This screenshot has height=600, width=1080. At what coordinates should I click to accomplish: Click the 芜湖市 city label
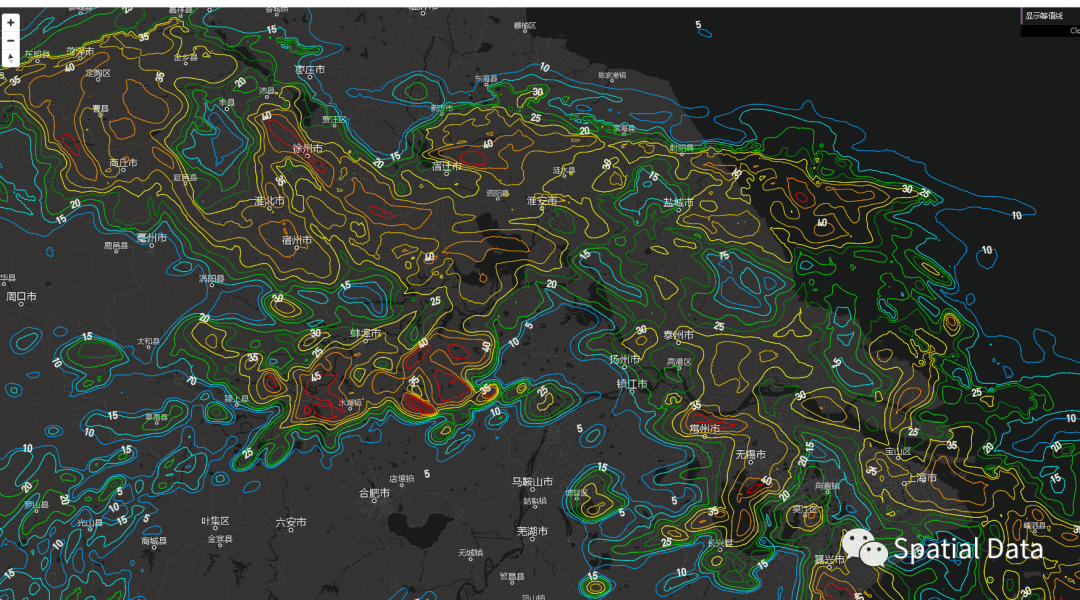point(532,532)
